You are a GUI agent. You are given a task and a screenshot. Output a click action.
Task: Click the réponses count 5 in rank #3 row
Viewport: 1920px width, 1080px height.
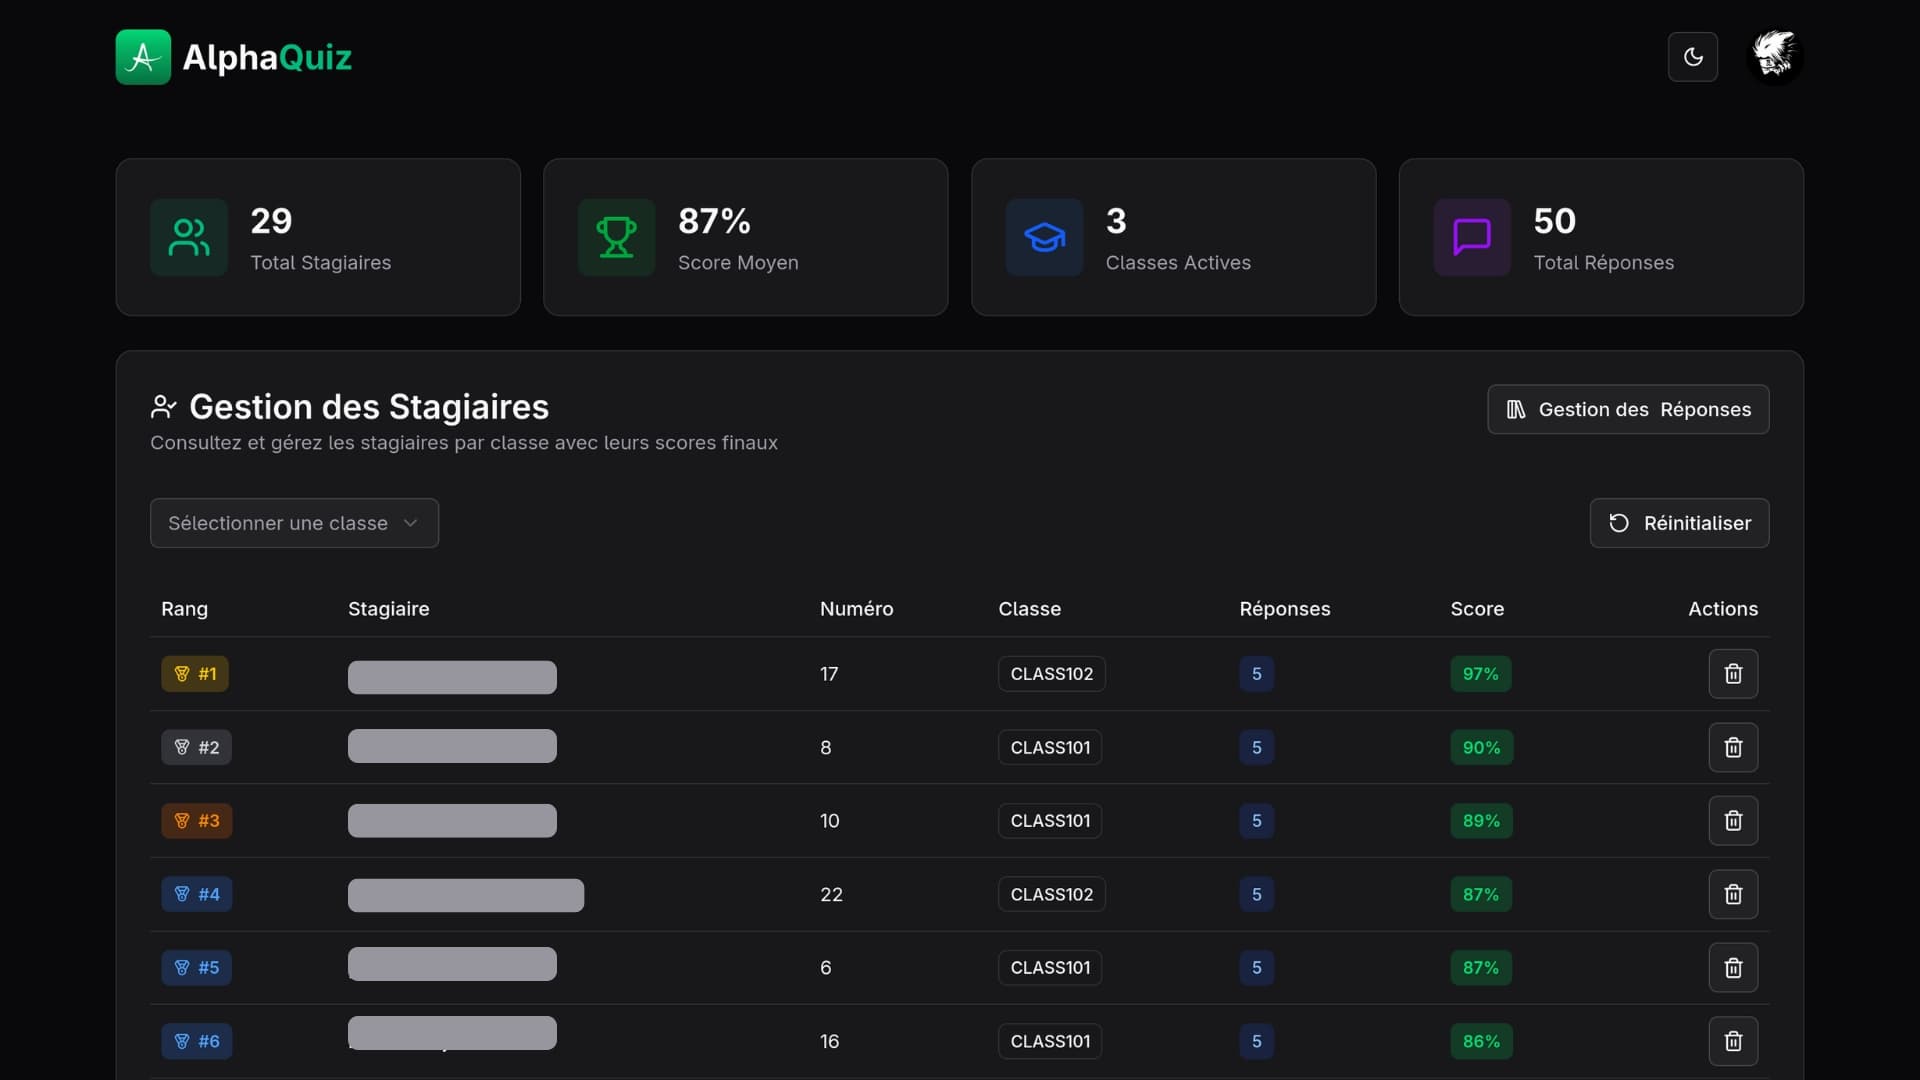point(1256,821)
